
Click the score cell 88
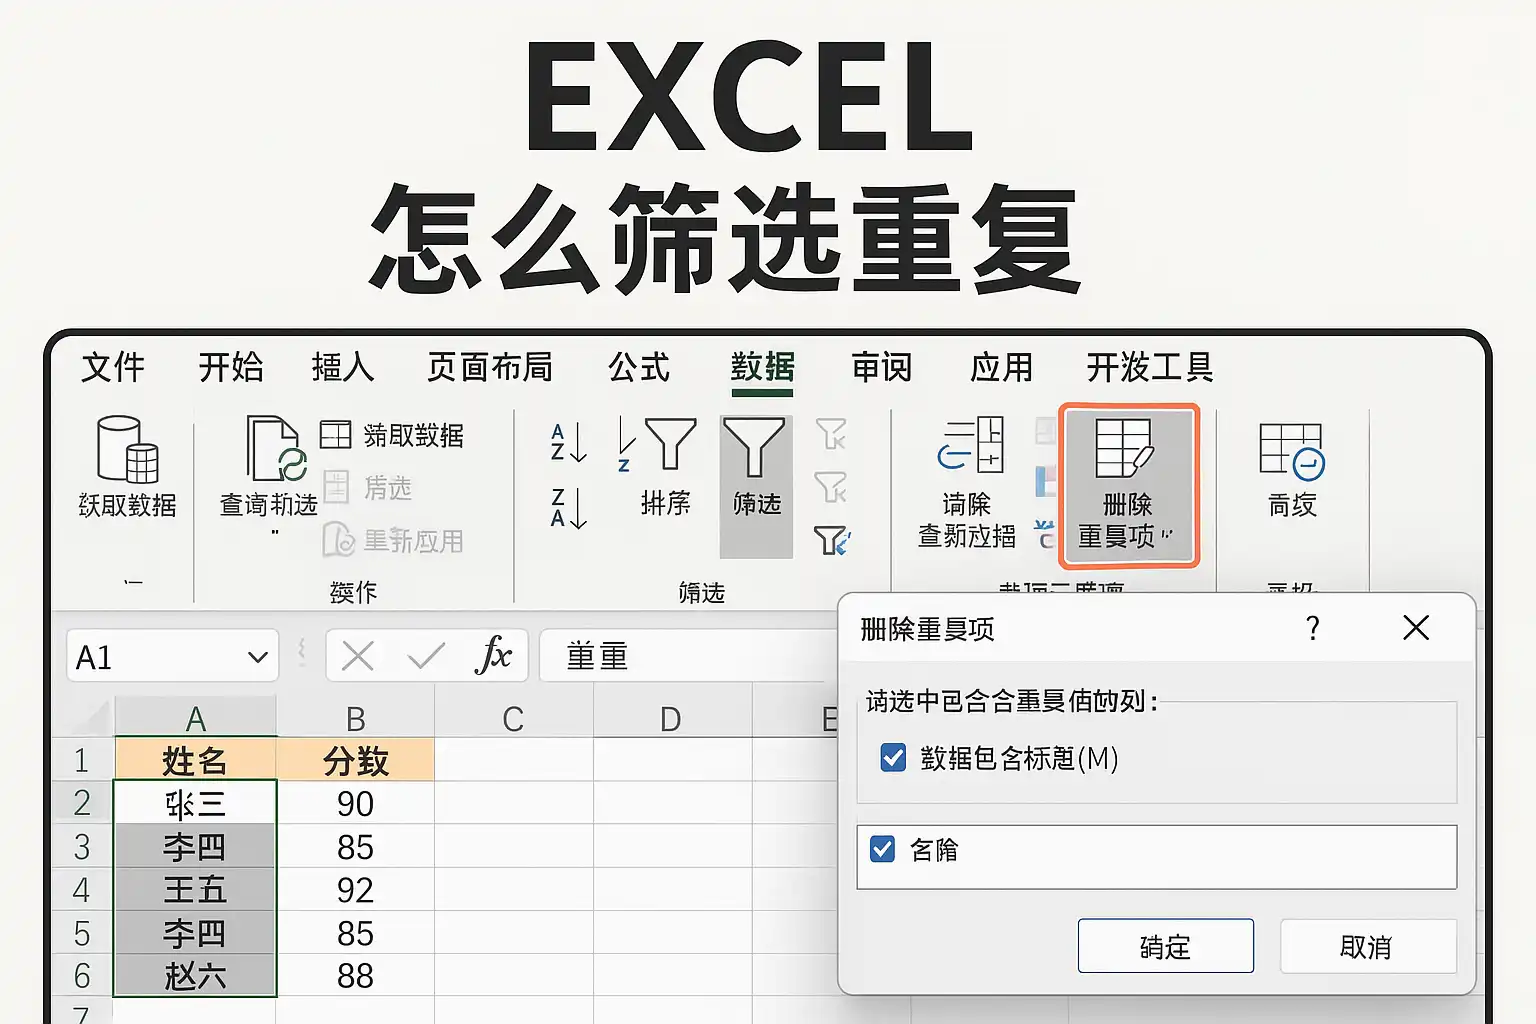pyautogui.click(x=355, y=975)
